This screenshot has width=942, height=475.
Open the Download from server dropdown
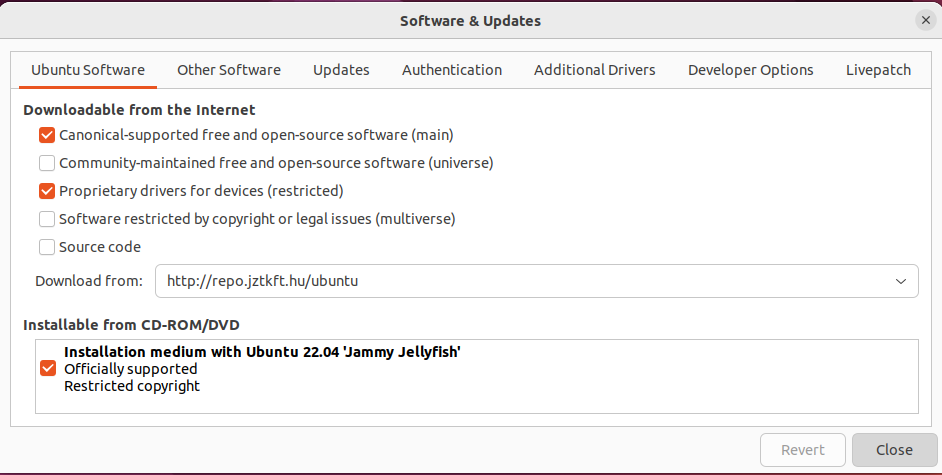[x=536, y=281]
